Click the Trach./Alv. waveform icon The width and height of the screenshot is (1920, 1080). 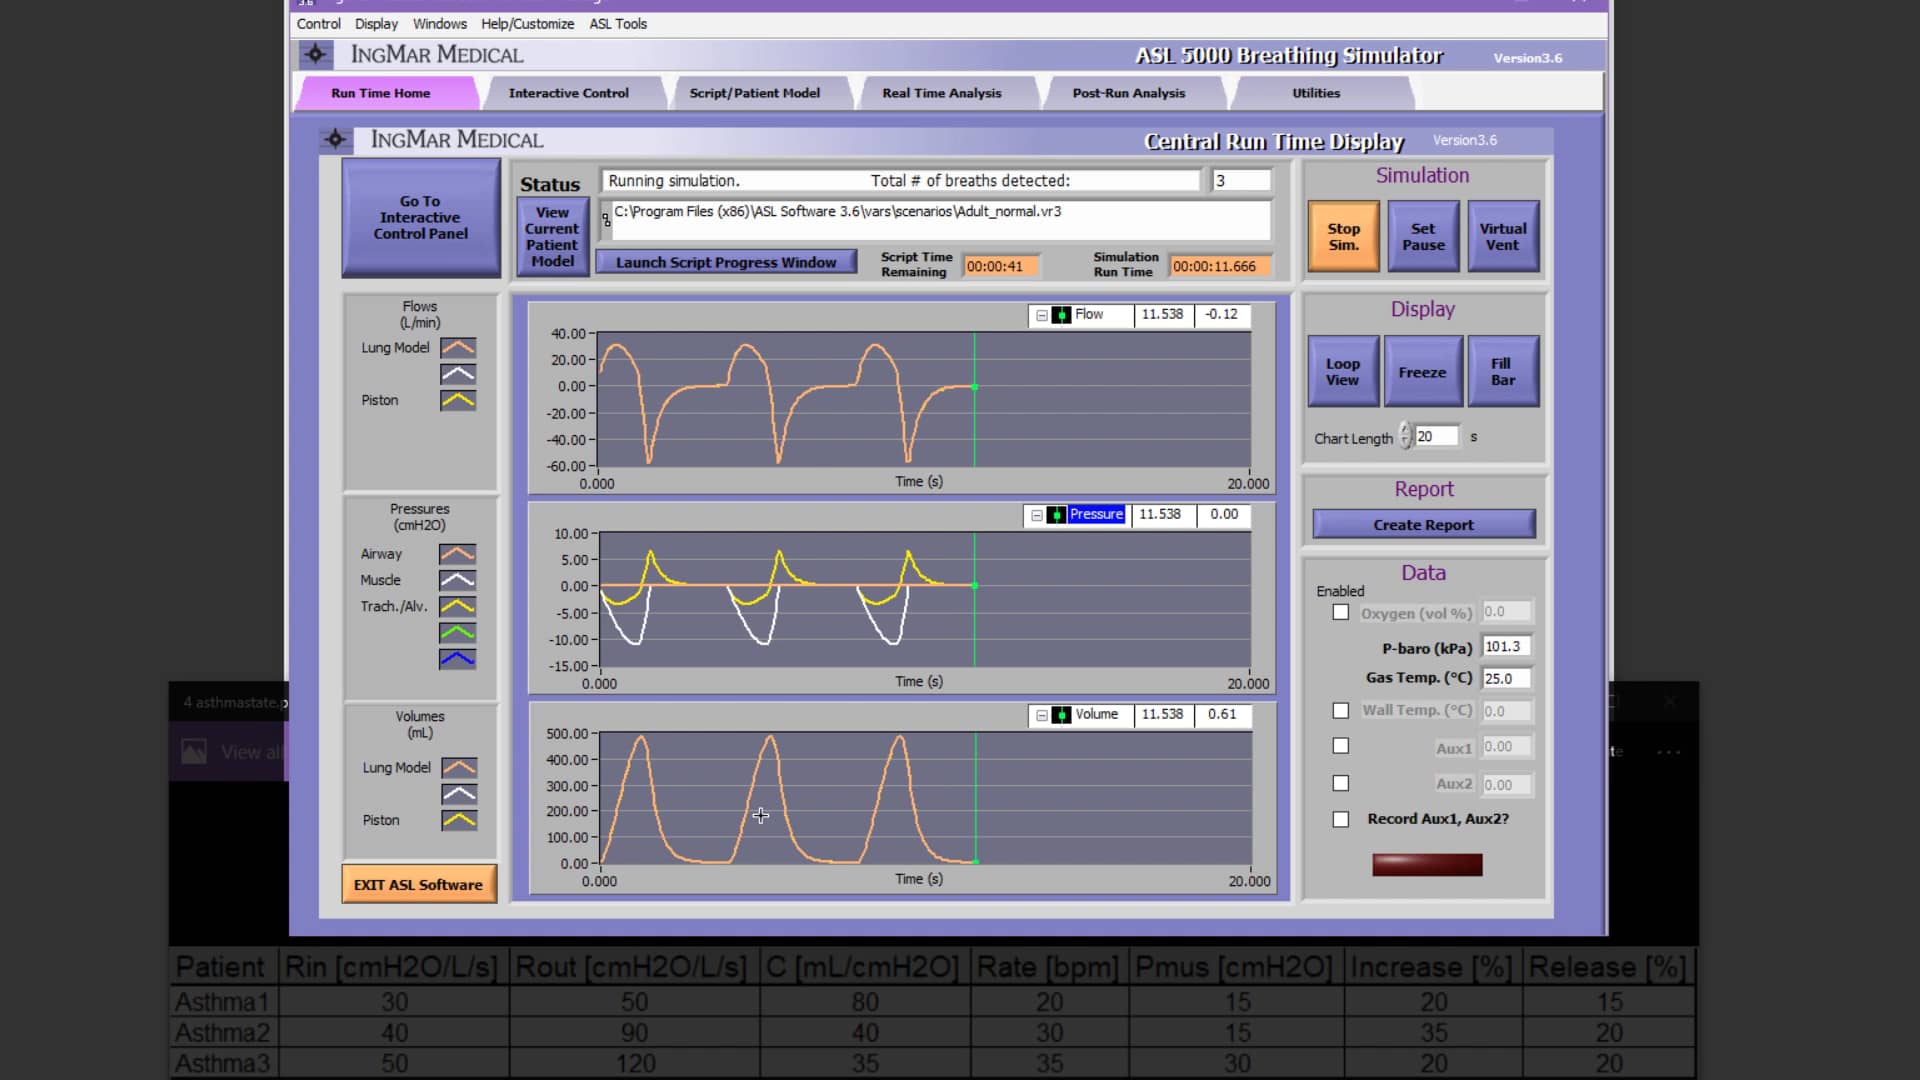coord(457,605)
